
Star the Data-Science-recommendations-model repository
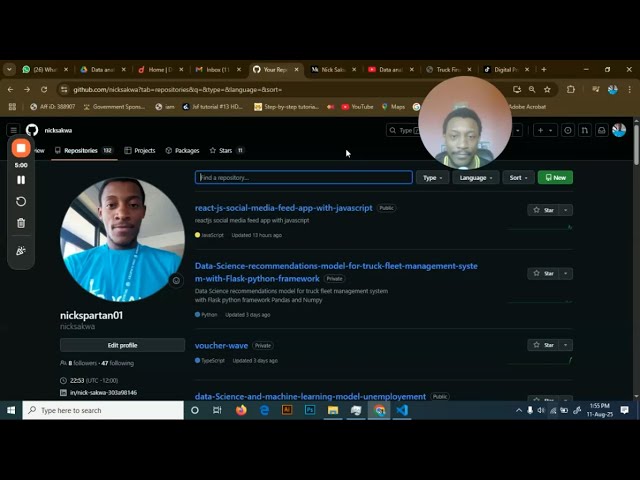(543, 273)
